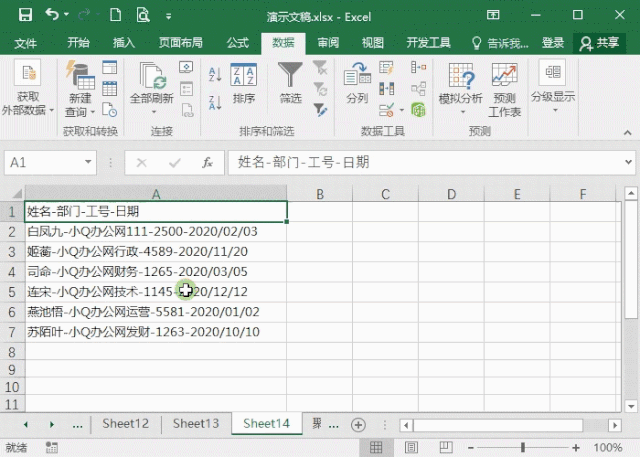Click the consolidate icon
This screenshot has width=640, height=457.
pos(418,67)
